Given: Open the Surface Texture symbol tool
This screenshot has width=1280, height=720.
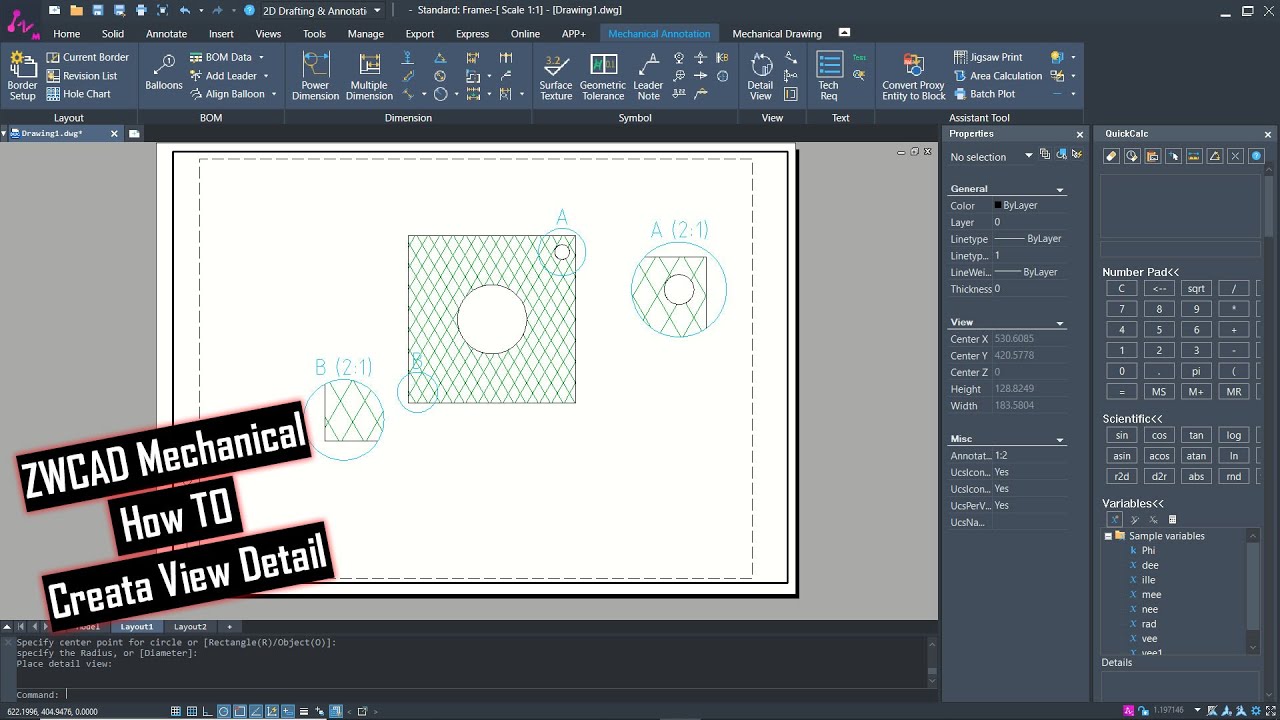Looking at the screenshot, I should coord(556,76).
